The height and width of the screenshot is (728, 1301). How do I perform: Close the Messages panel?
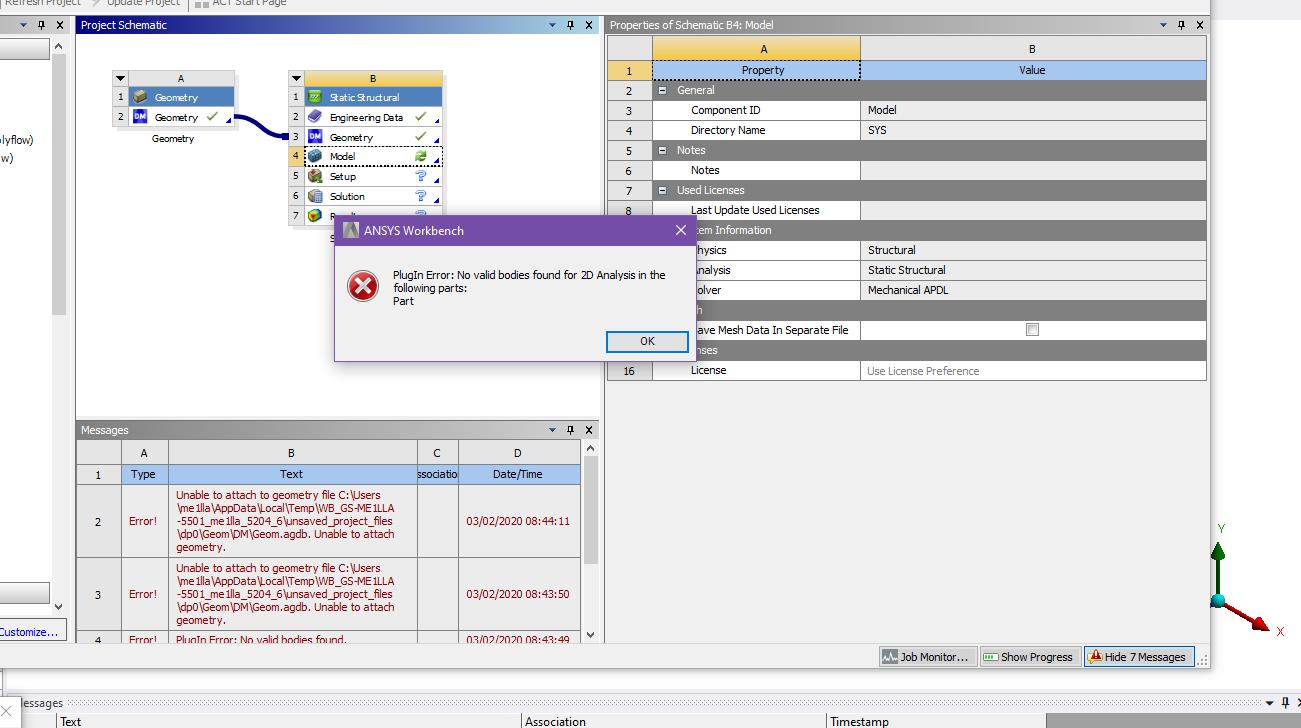pos(589,430)
